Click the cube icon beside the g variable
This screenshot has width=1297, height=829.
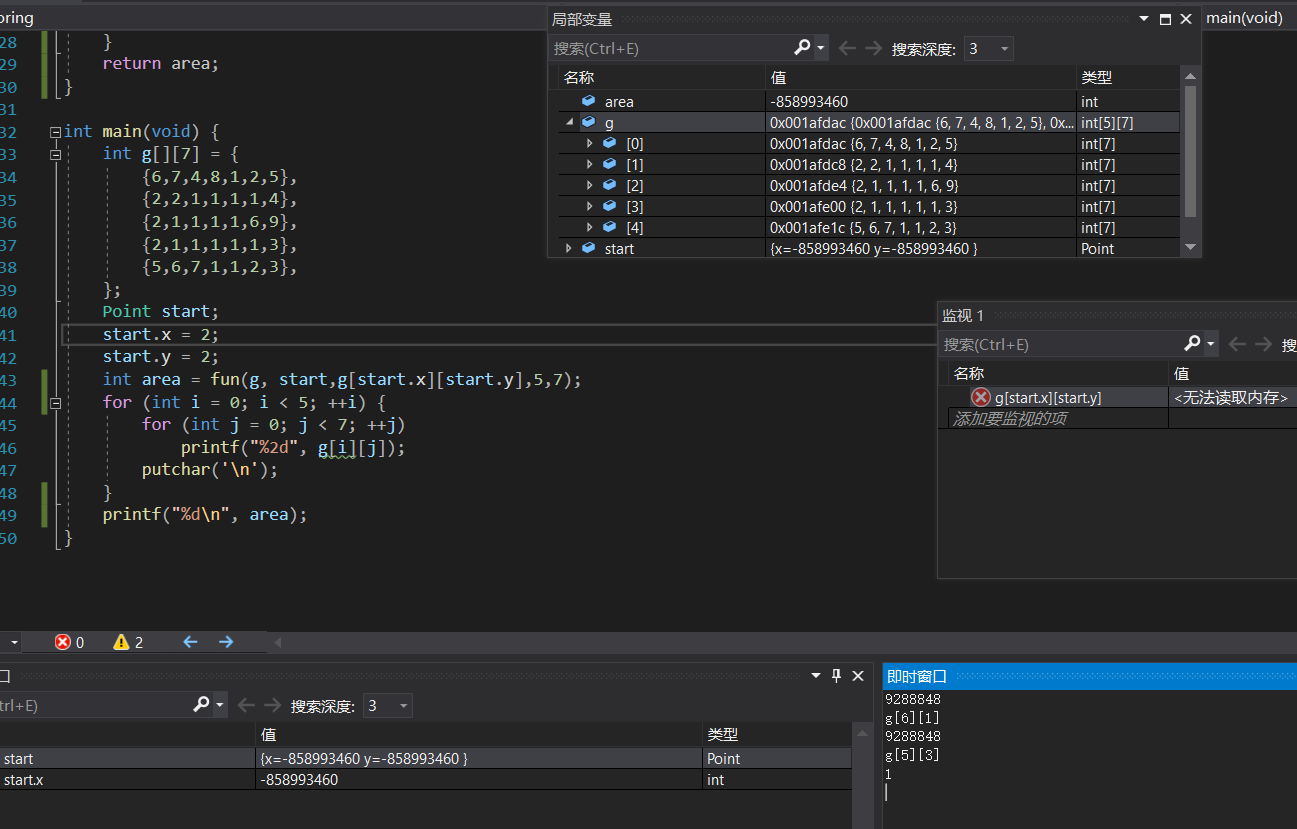[588, 122]
